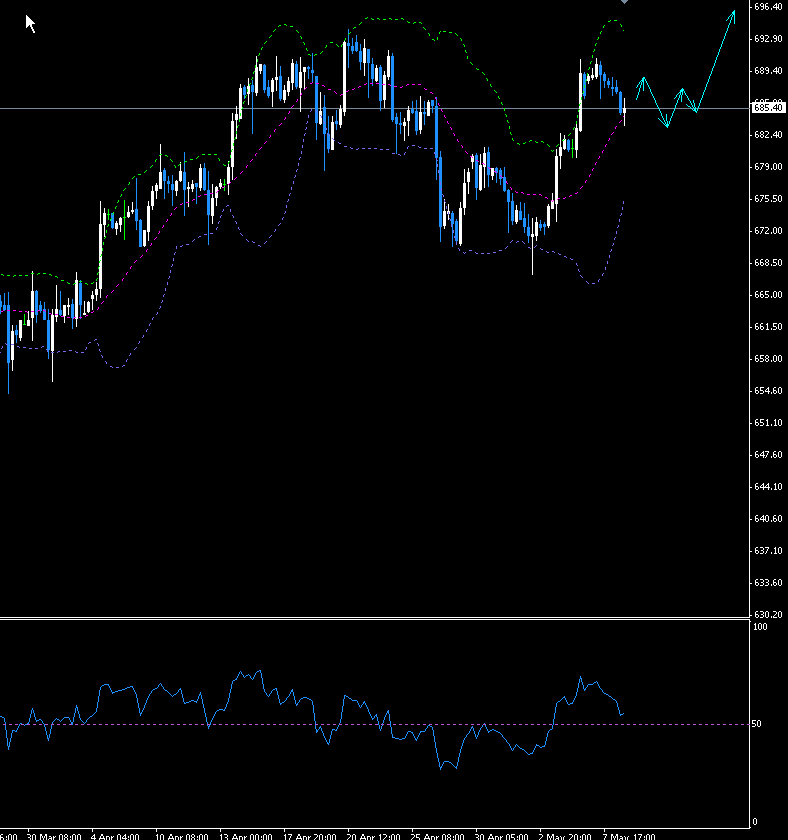
Task: Click the 4 Apr 04:00 time label
Action: 115,836
